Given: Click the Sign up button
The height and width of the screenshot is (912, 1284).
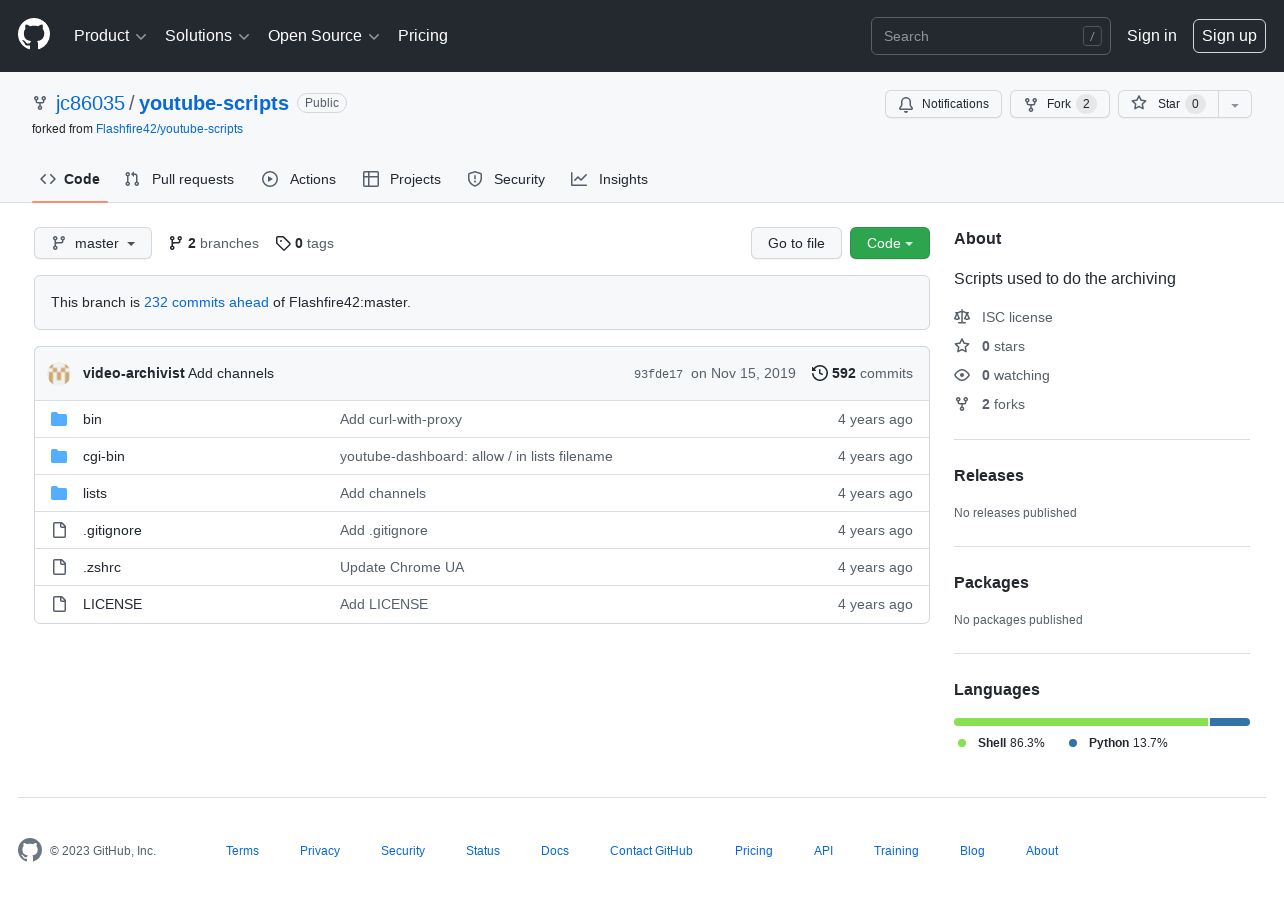Looking at the screenshot, I should point(1229,36).
